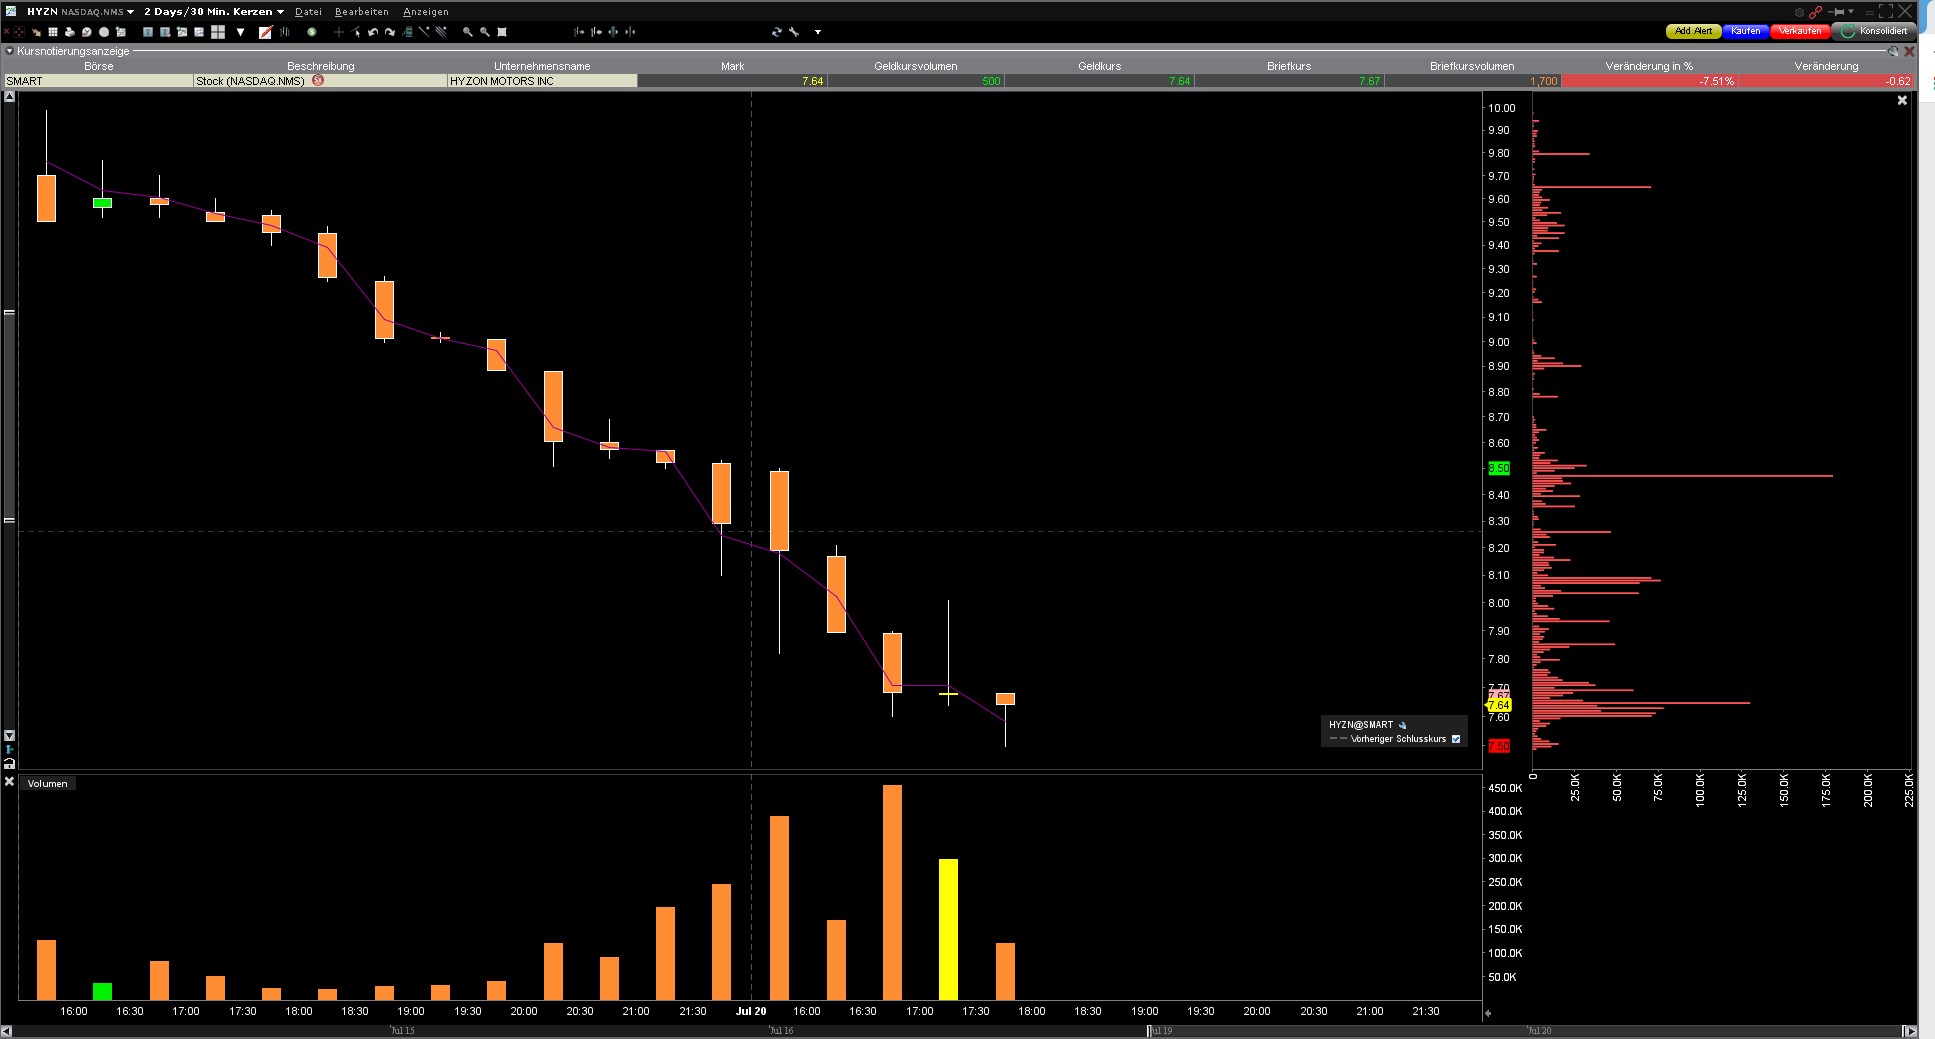Open chart settings wrench icon in toolbar
This screenshot has height=1039, width=1935.
[x=794, y=32]
